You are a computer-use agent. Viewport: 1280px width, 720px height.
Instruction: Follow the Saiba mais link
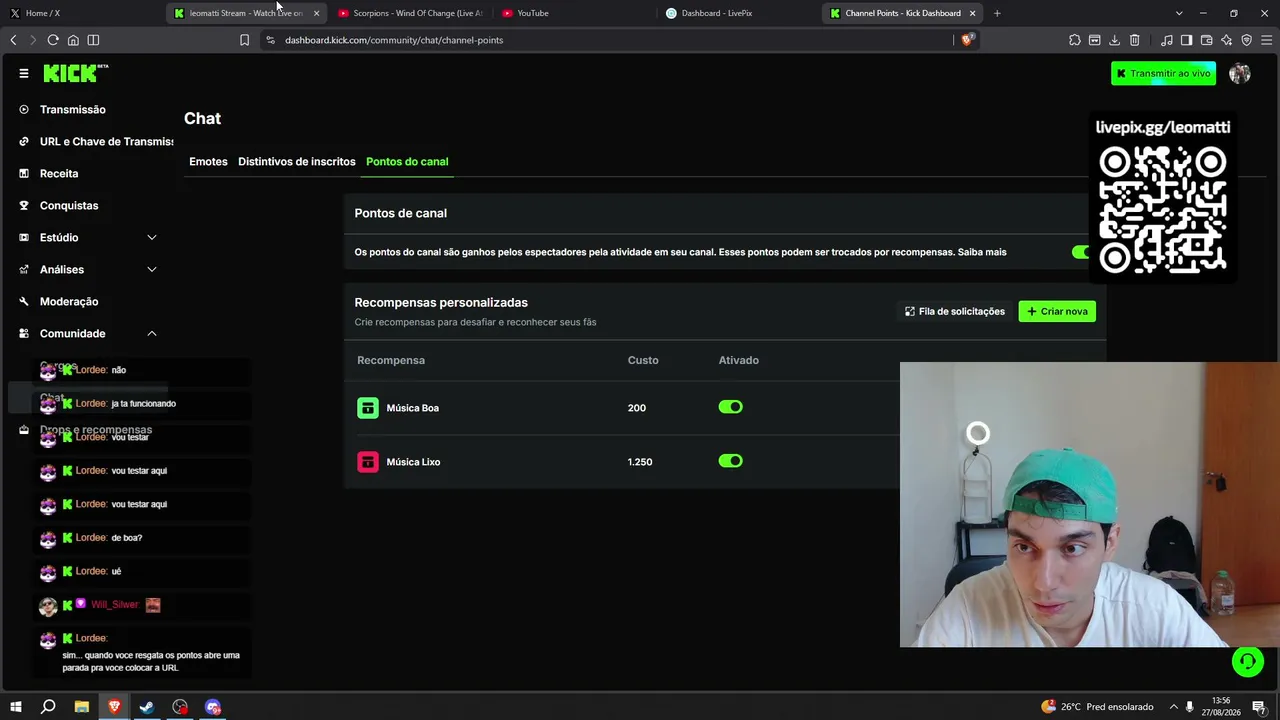tap(982, 252)
